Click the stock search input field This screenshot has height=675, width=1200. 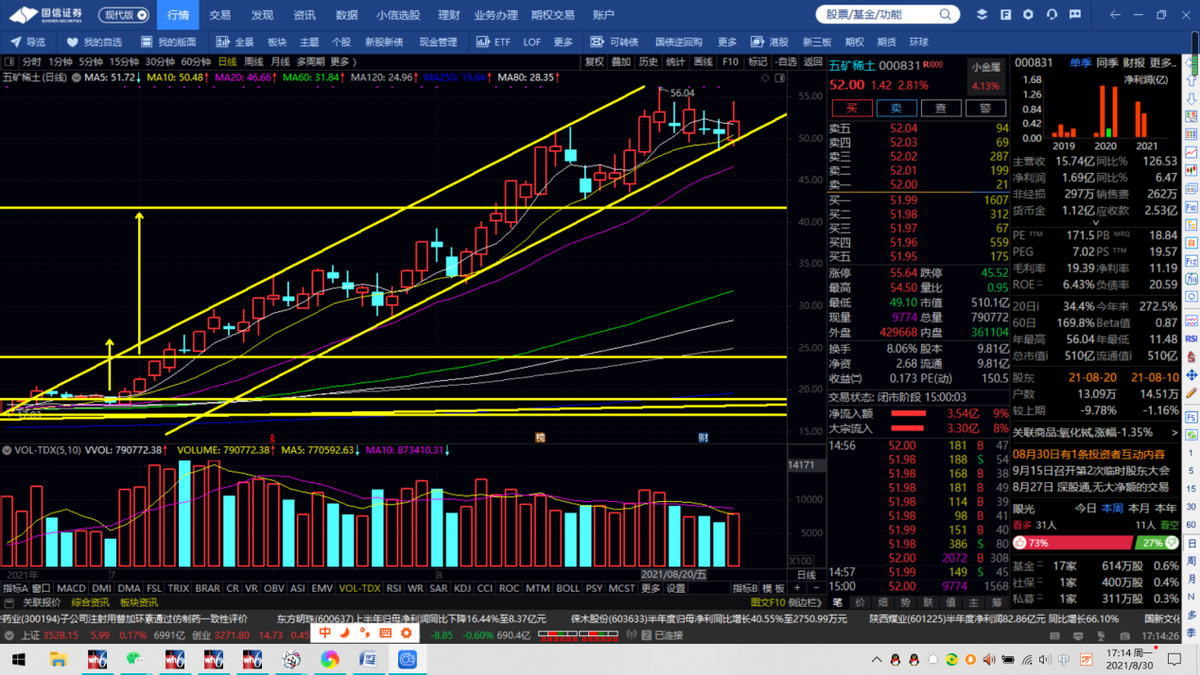pos(878,15)
